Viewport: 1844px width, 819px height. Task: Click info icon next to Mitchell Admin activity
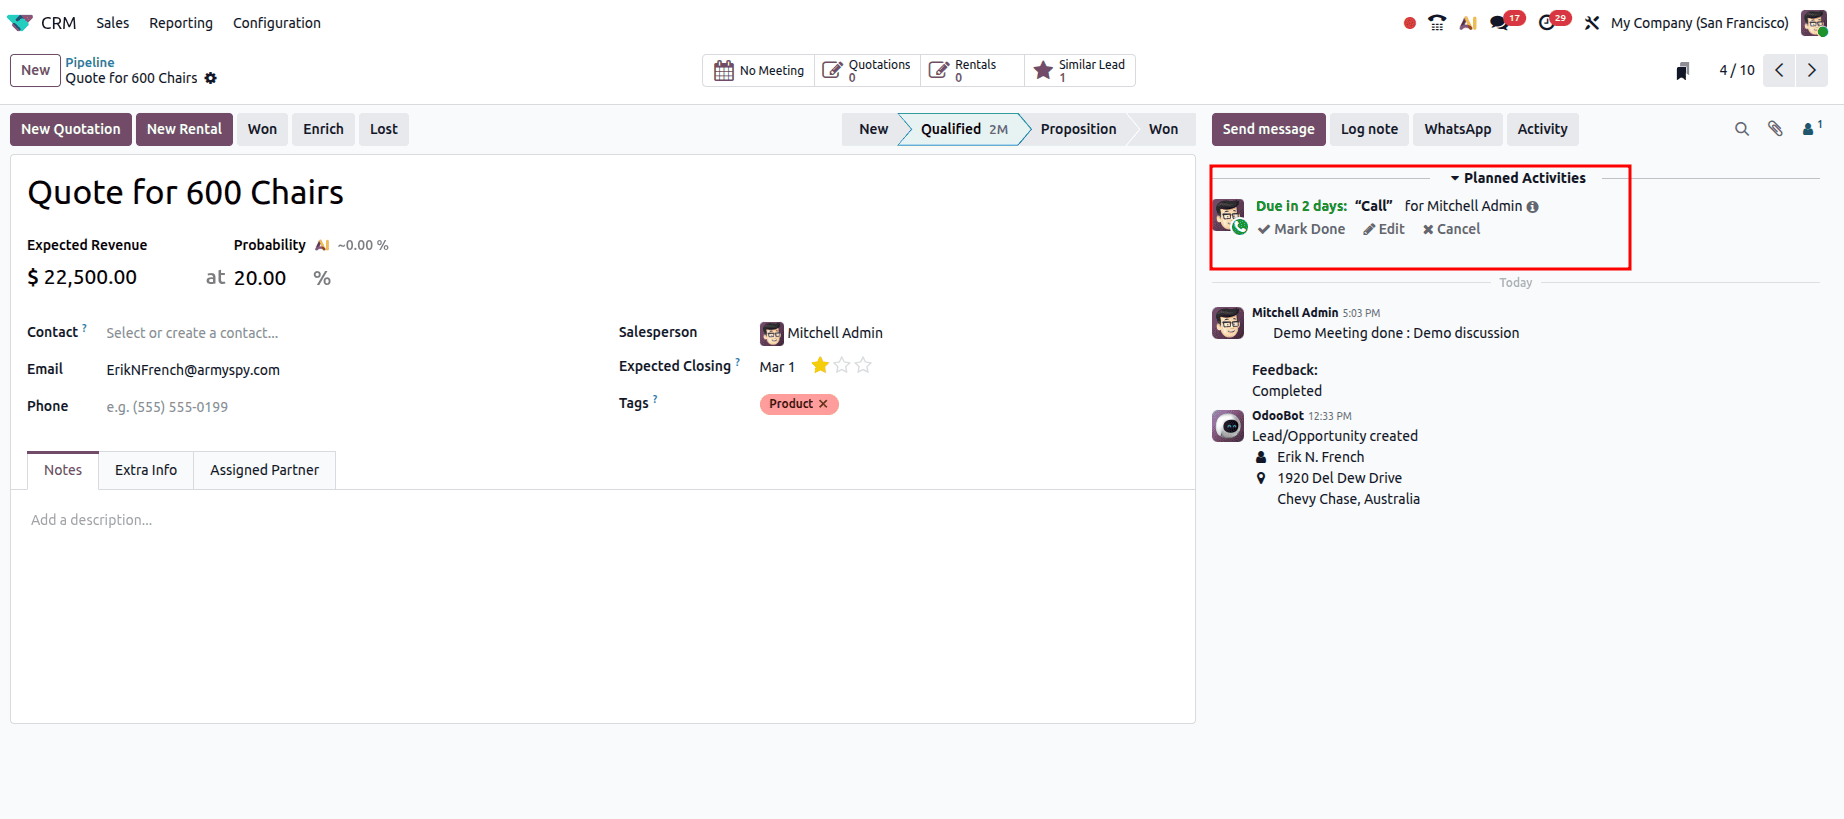[1533, 207]
